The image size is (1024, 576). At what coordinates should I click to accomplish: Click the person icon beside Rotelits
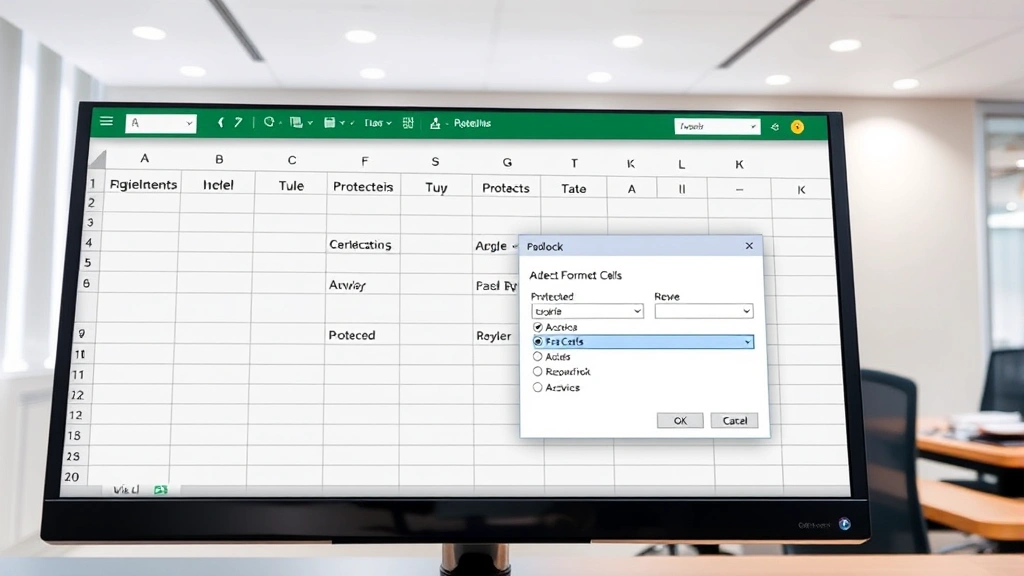(435, 124)
